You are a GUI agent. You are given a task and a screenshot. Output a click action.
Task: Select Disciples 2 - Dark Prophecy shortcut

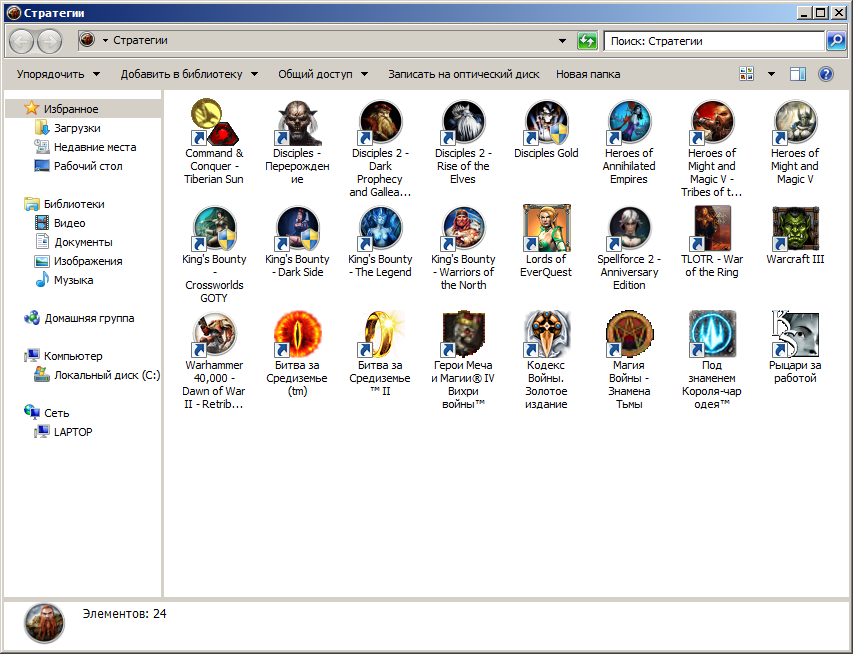coord(380,122)
